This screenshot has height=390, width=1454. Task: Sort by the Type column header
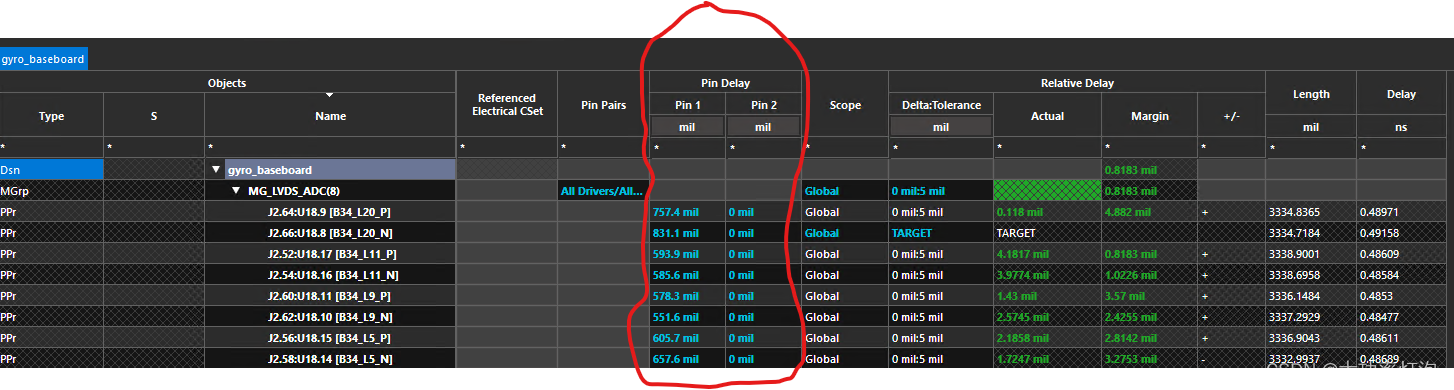coord(51,116)
